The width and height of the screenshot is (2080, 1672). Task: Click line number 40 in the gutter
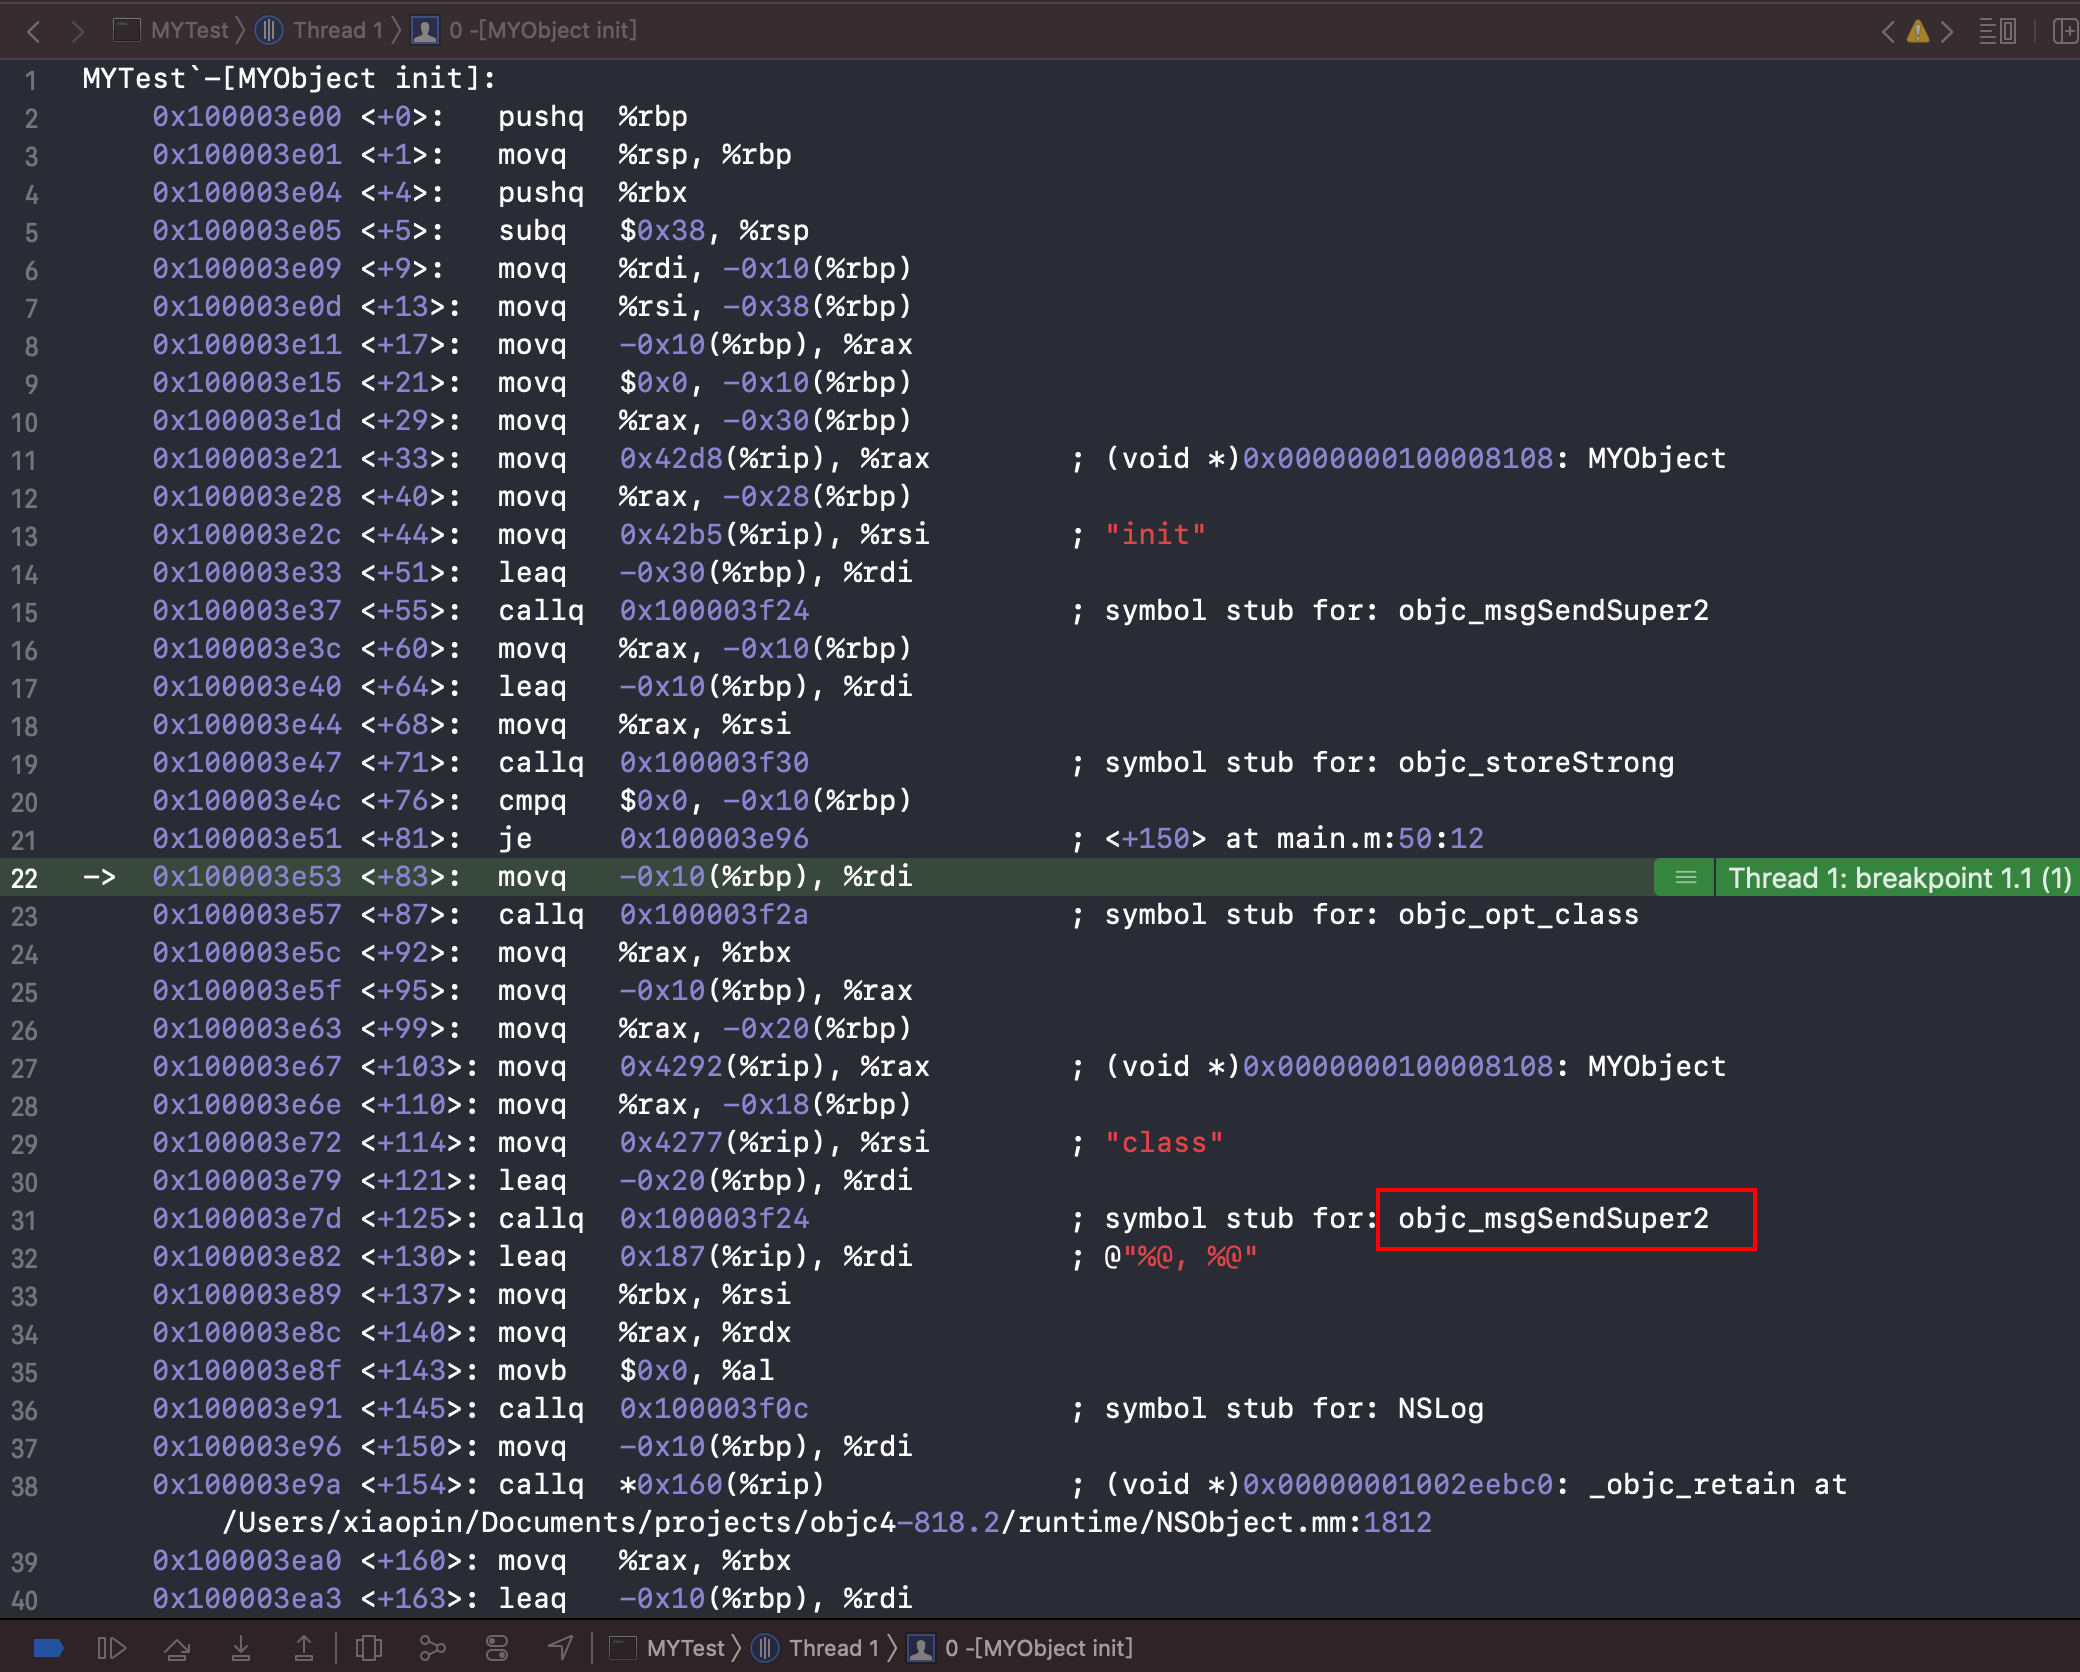coord(24,1600)
